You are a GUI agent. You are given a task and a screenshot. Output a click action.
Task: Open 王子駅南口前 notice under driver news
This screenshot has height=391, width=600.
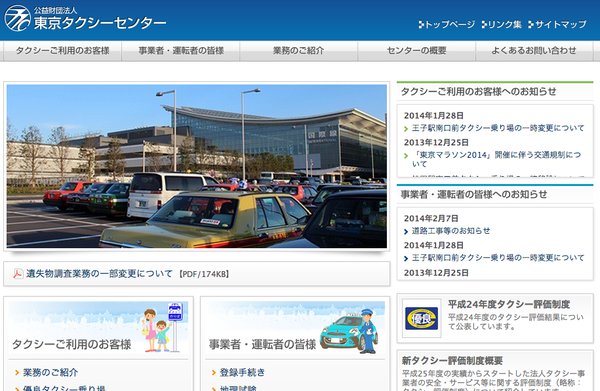[498, 258]
